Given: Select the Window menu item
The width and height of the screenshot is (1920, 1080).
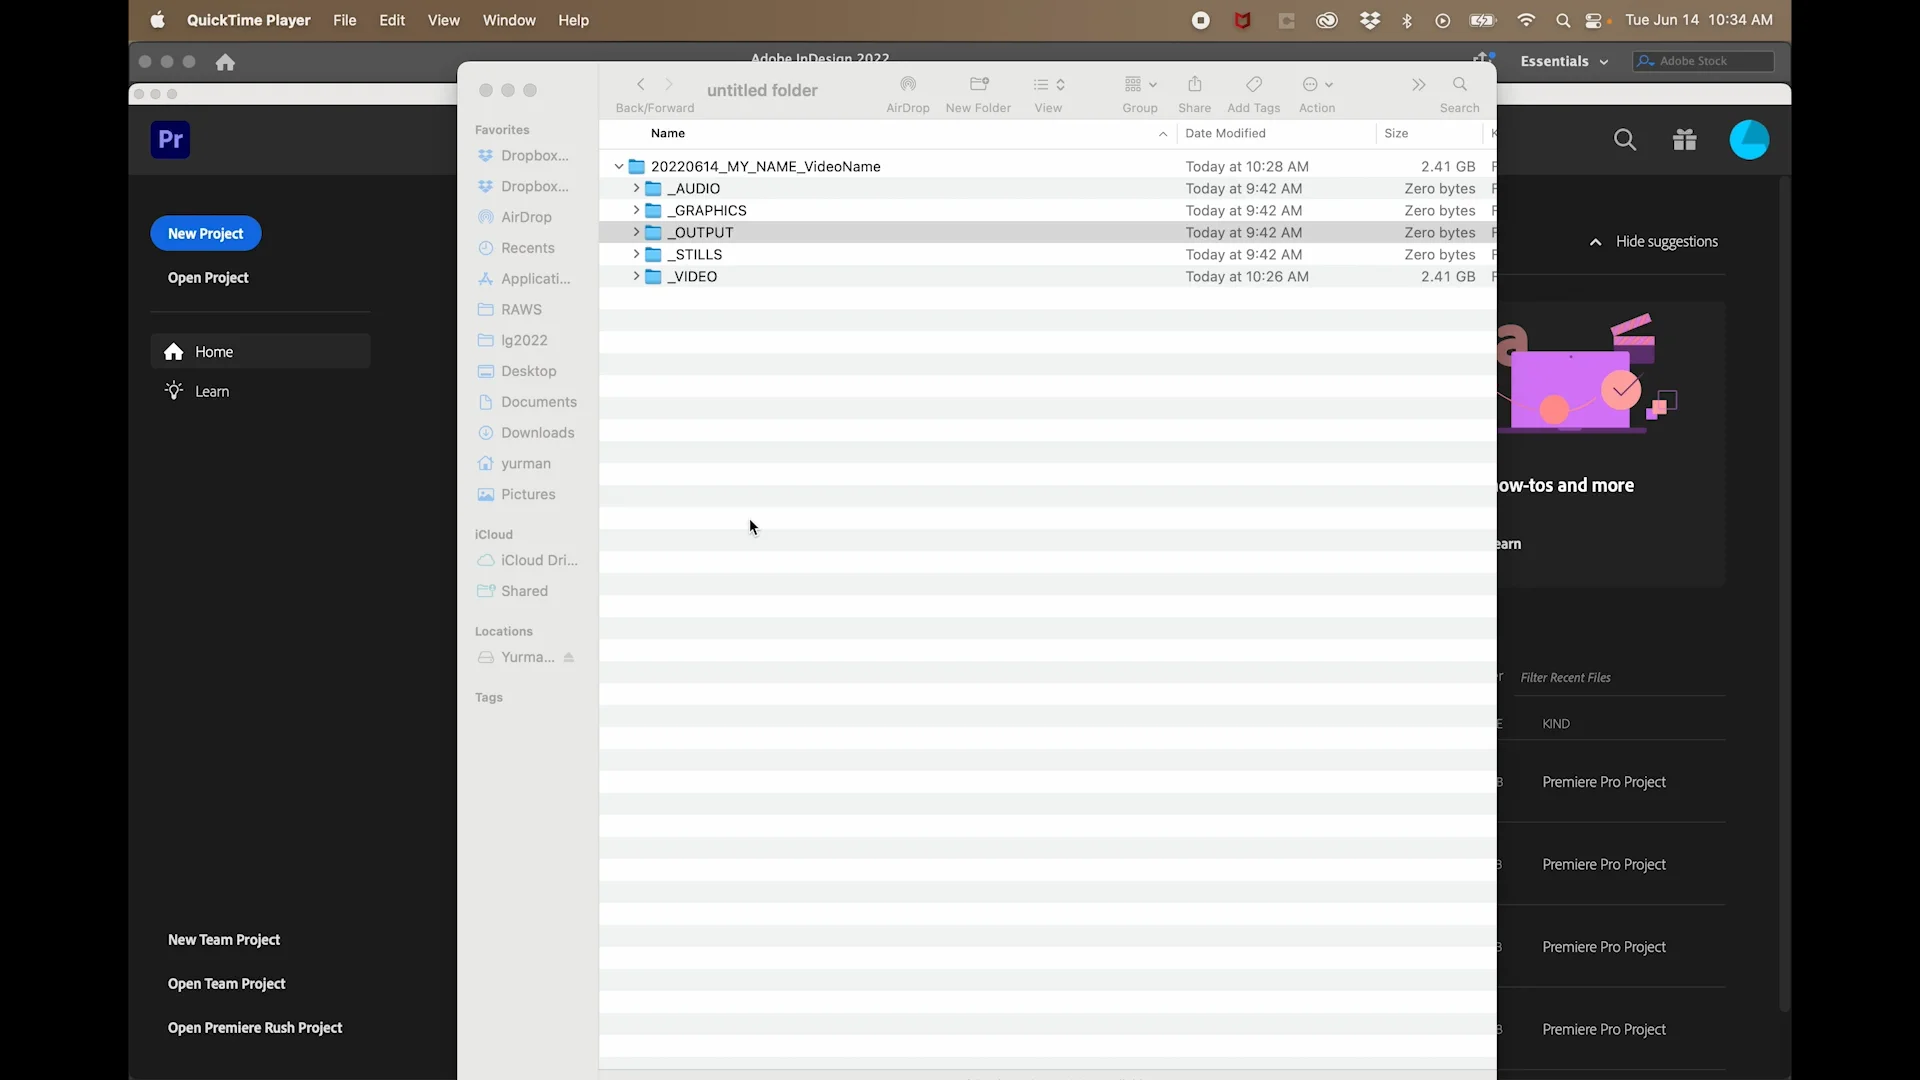Looking at the screenshot, I should coord(509,20).
